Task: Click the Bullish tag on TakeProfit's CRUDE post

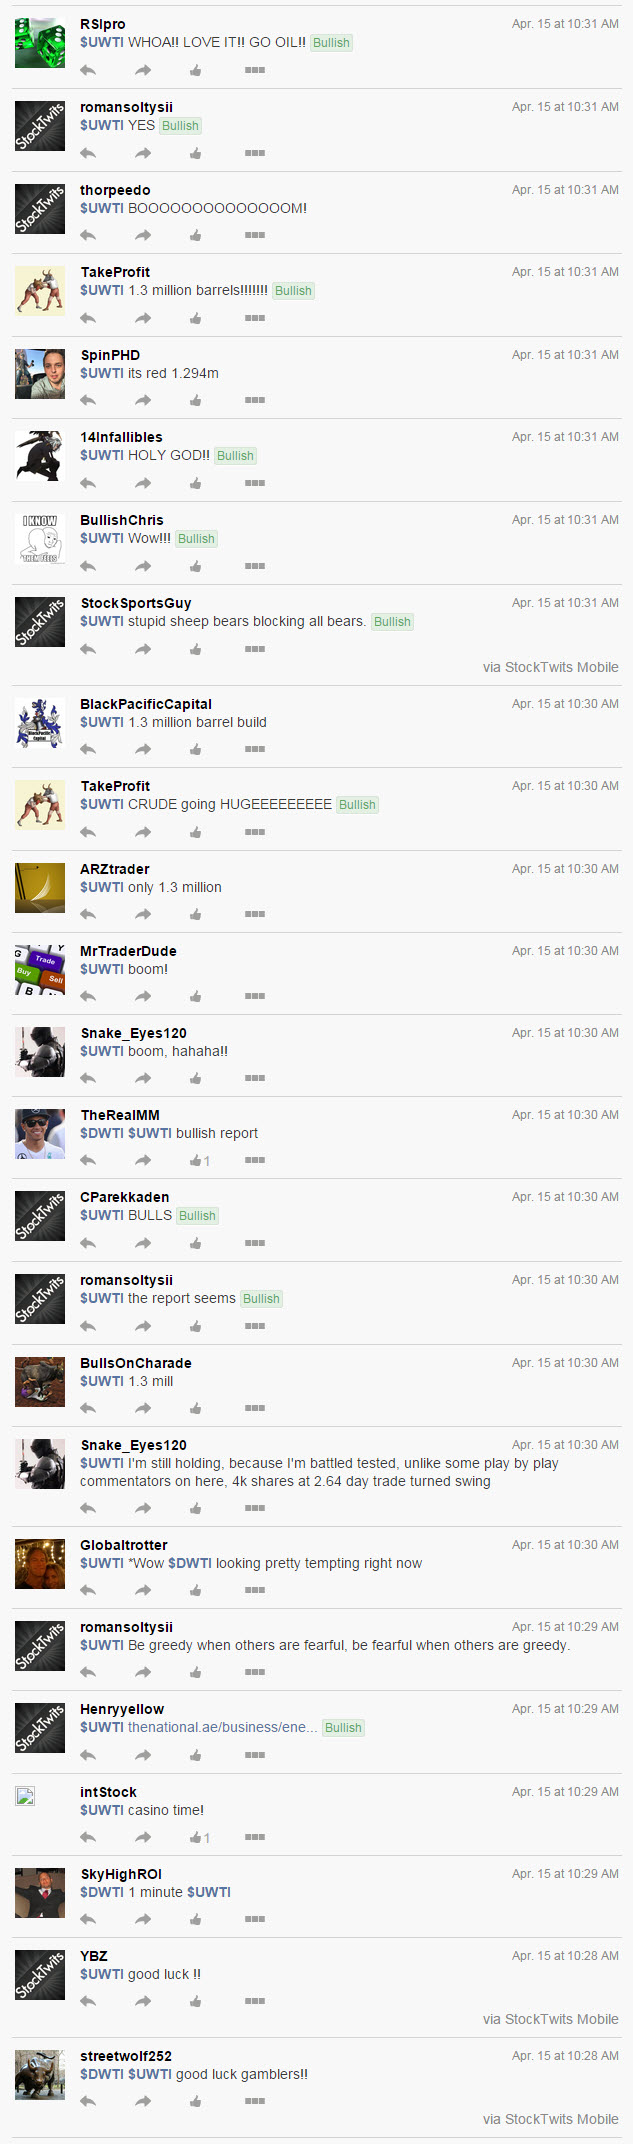Action: 357,805
